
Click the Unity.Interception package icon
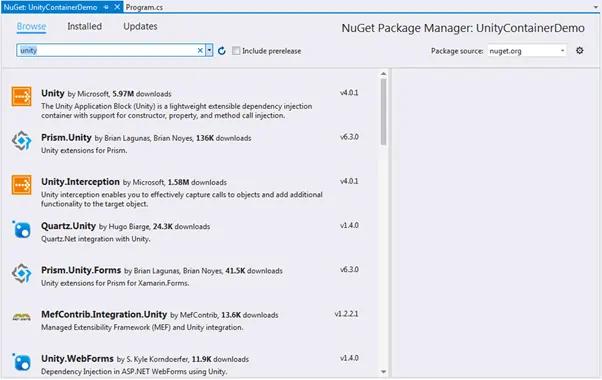(x=22, y=185)
